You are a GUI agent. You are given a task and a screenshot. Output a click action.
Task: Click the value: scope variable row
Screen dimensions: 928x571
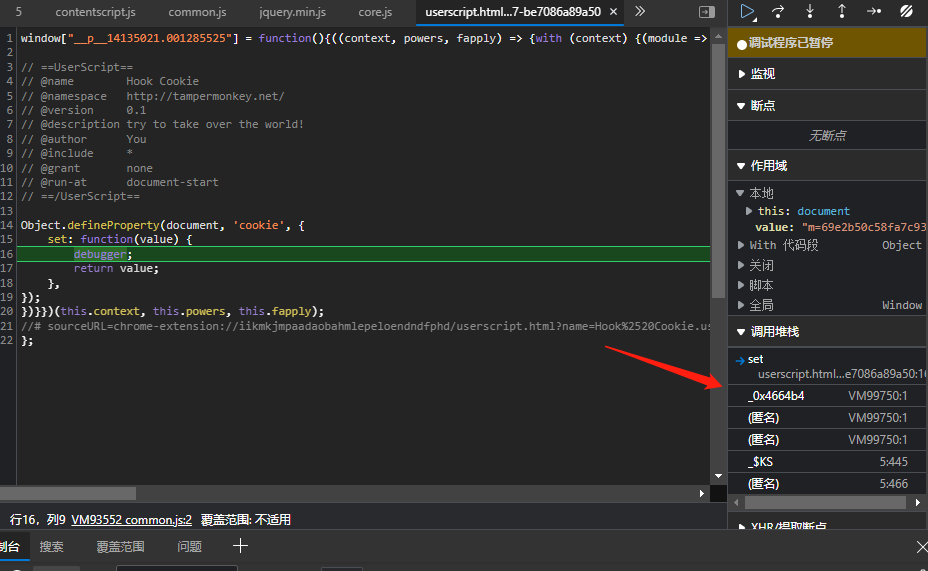840,227
